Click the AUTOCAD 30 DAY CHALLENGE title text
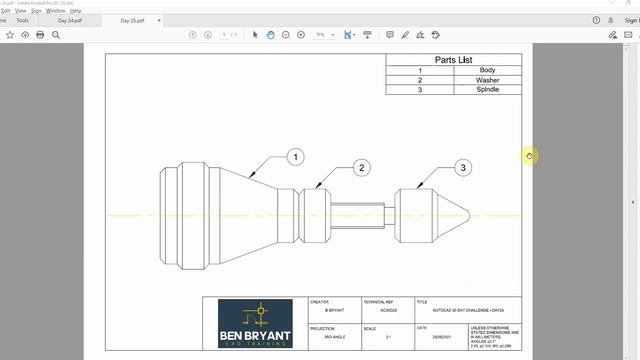The width and height of the screenshot is (640, 360). click(468, 311)
